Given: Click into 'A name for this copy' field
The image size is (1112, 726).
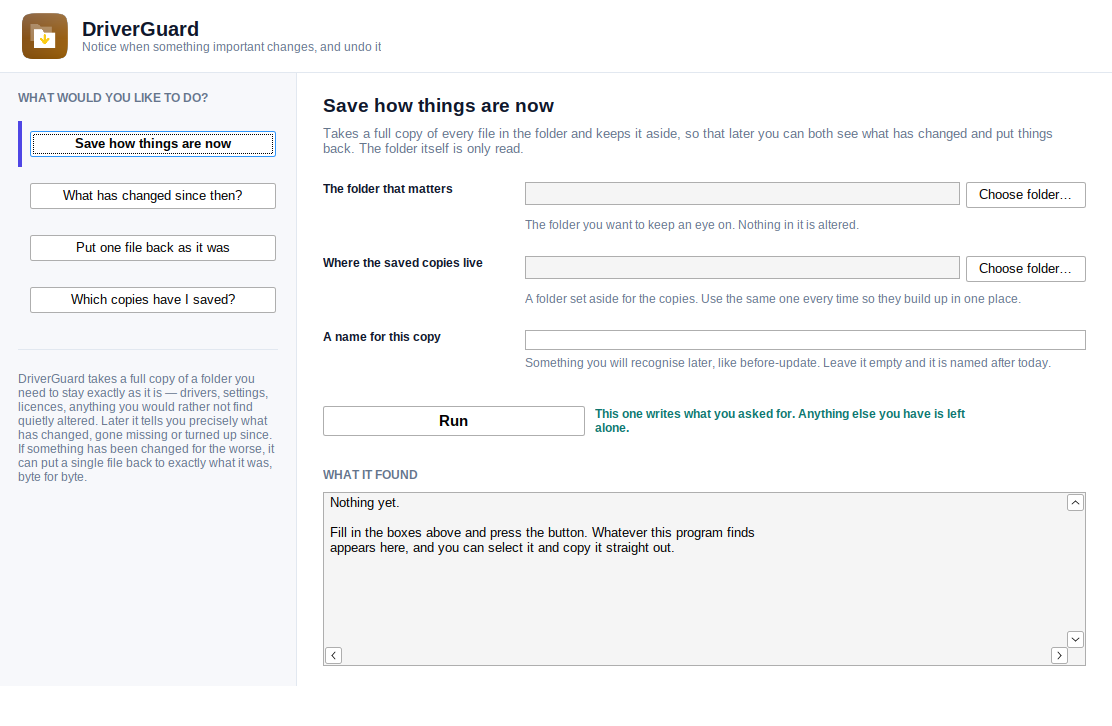Looking at the screenshot, I should [805, 340].
